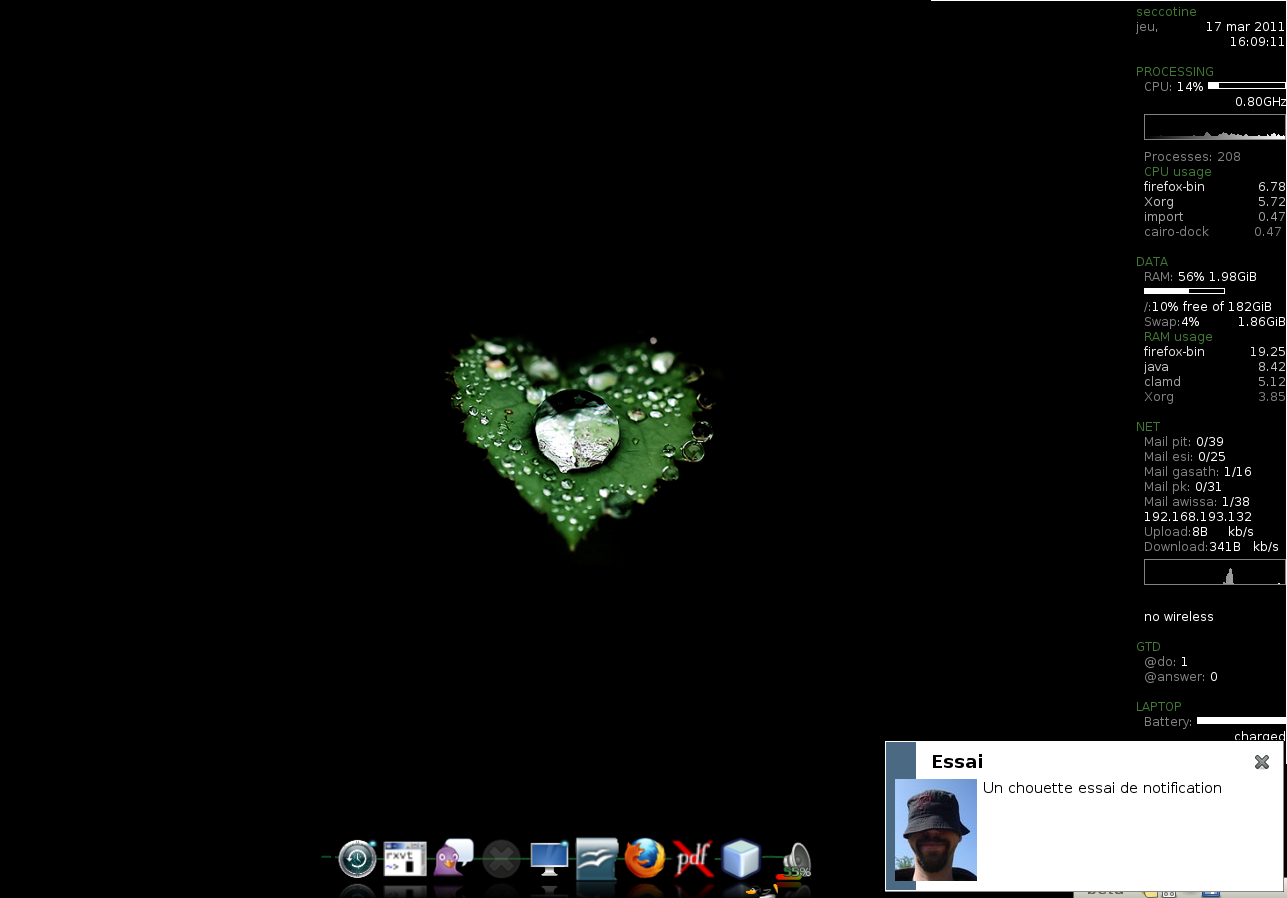The width and height of the screenshot is (1287, 898).
Task: Click the Swap 4% line
Action: point(1215,322)
